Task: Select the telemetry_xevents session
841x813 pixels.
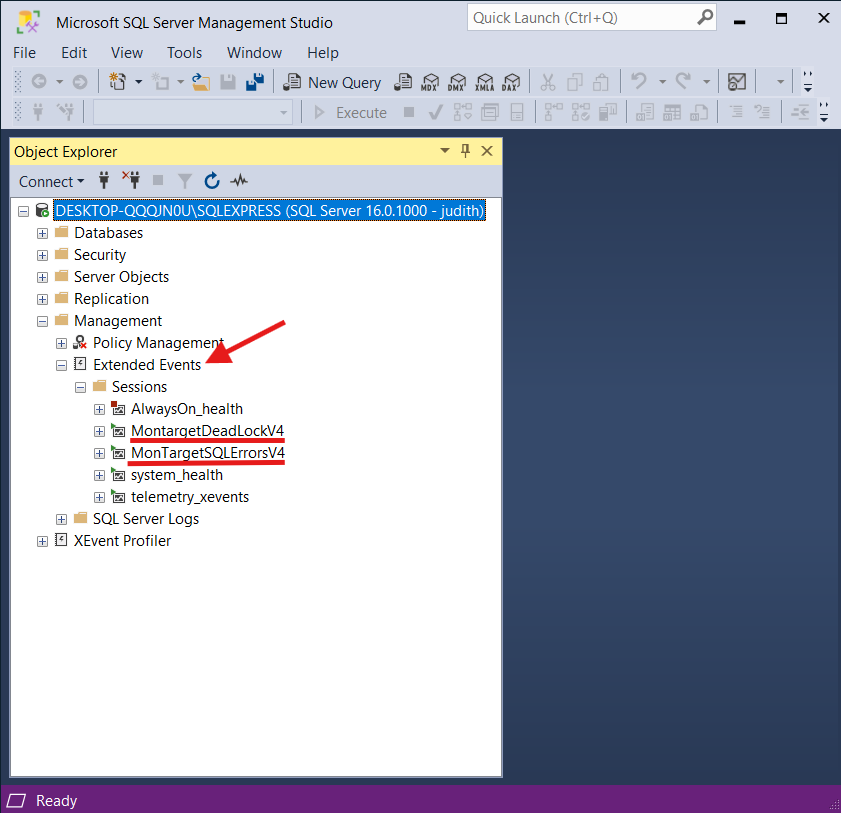Action: coord(190,497)
